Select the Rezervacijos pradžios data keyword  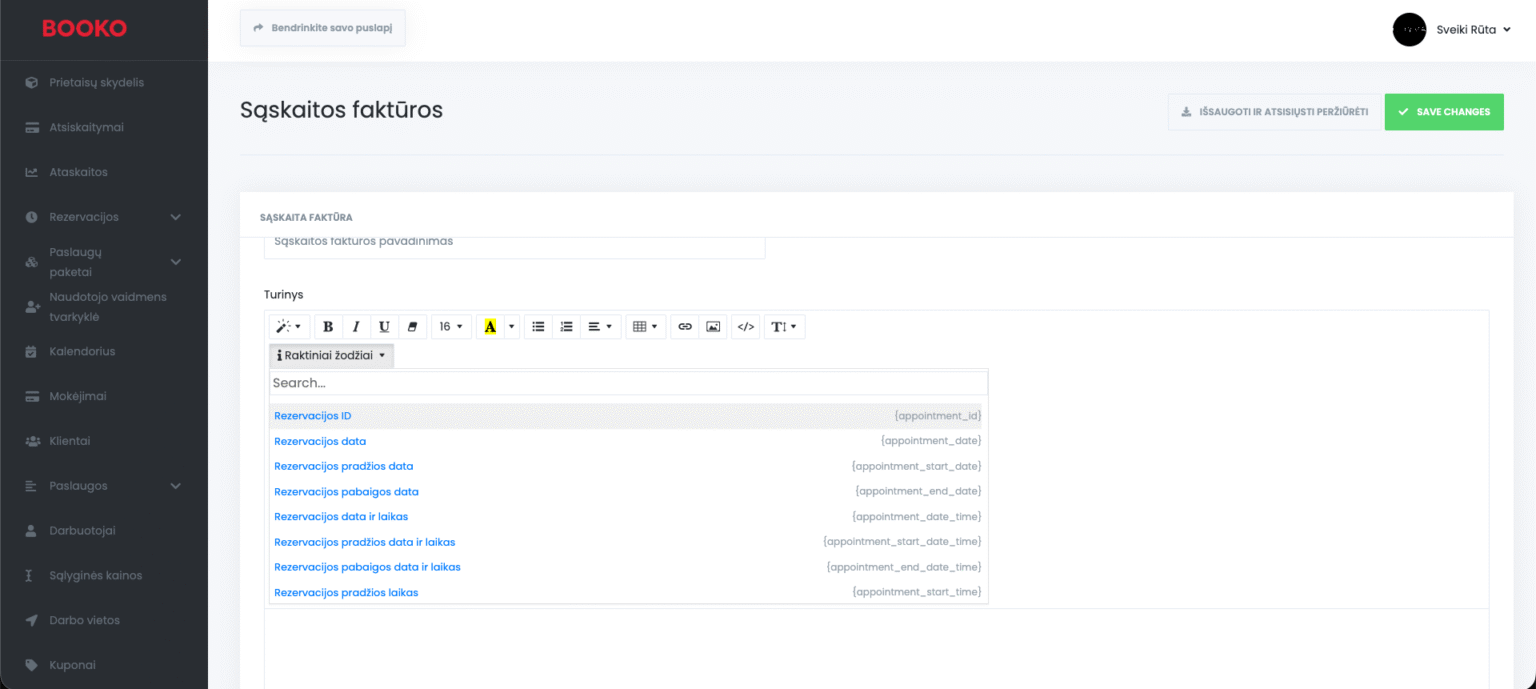343,466
